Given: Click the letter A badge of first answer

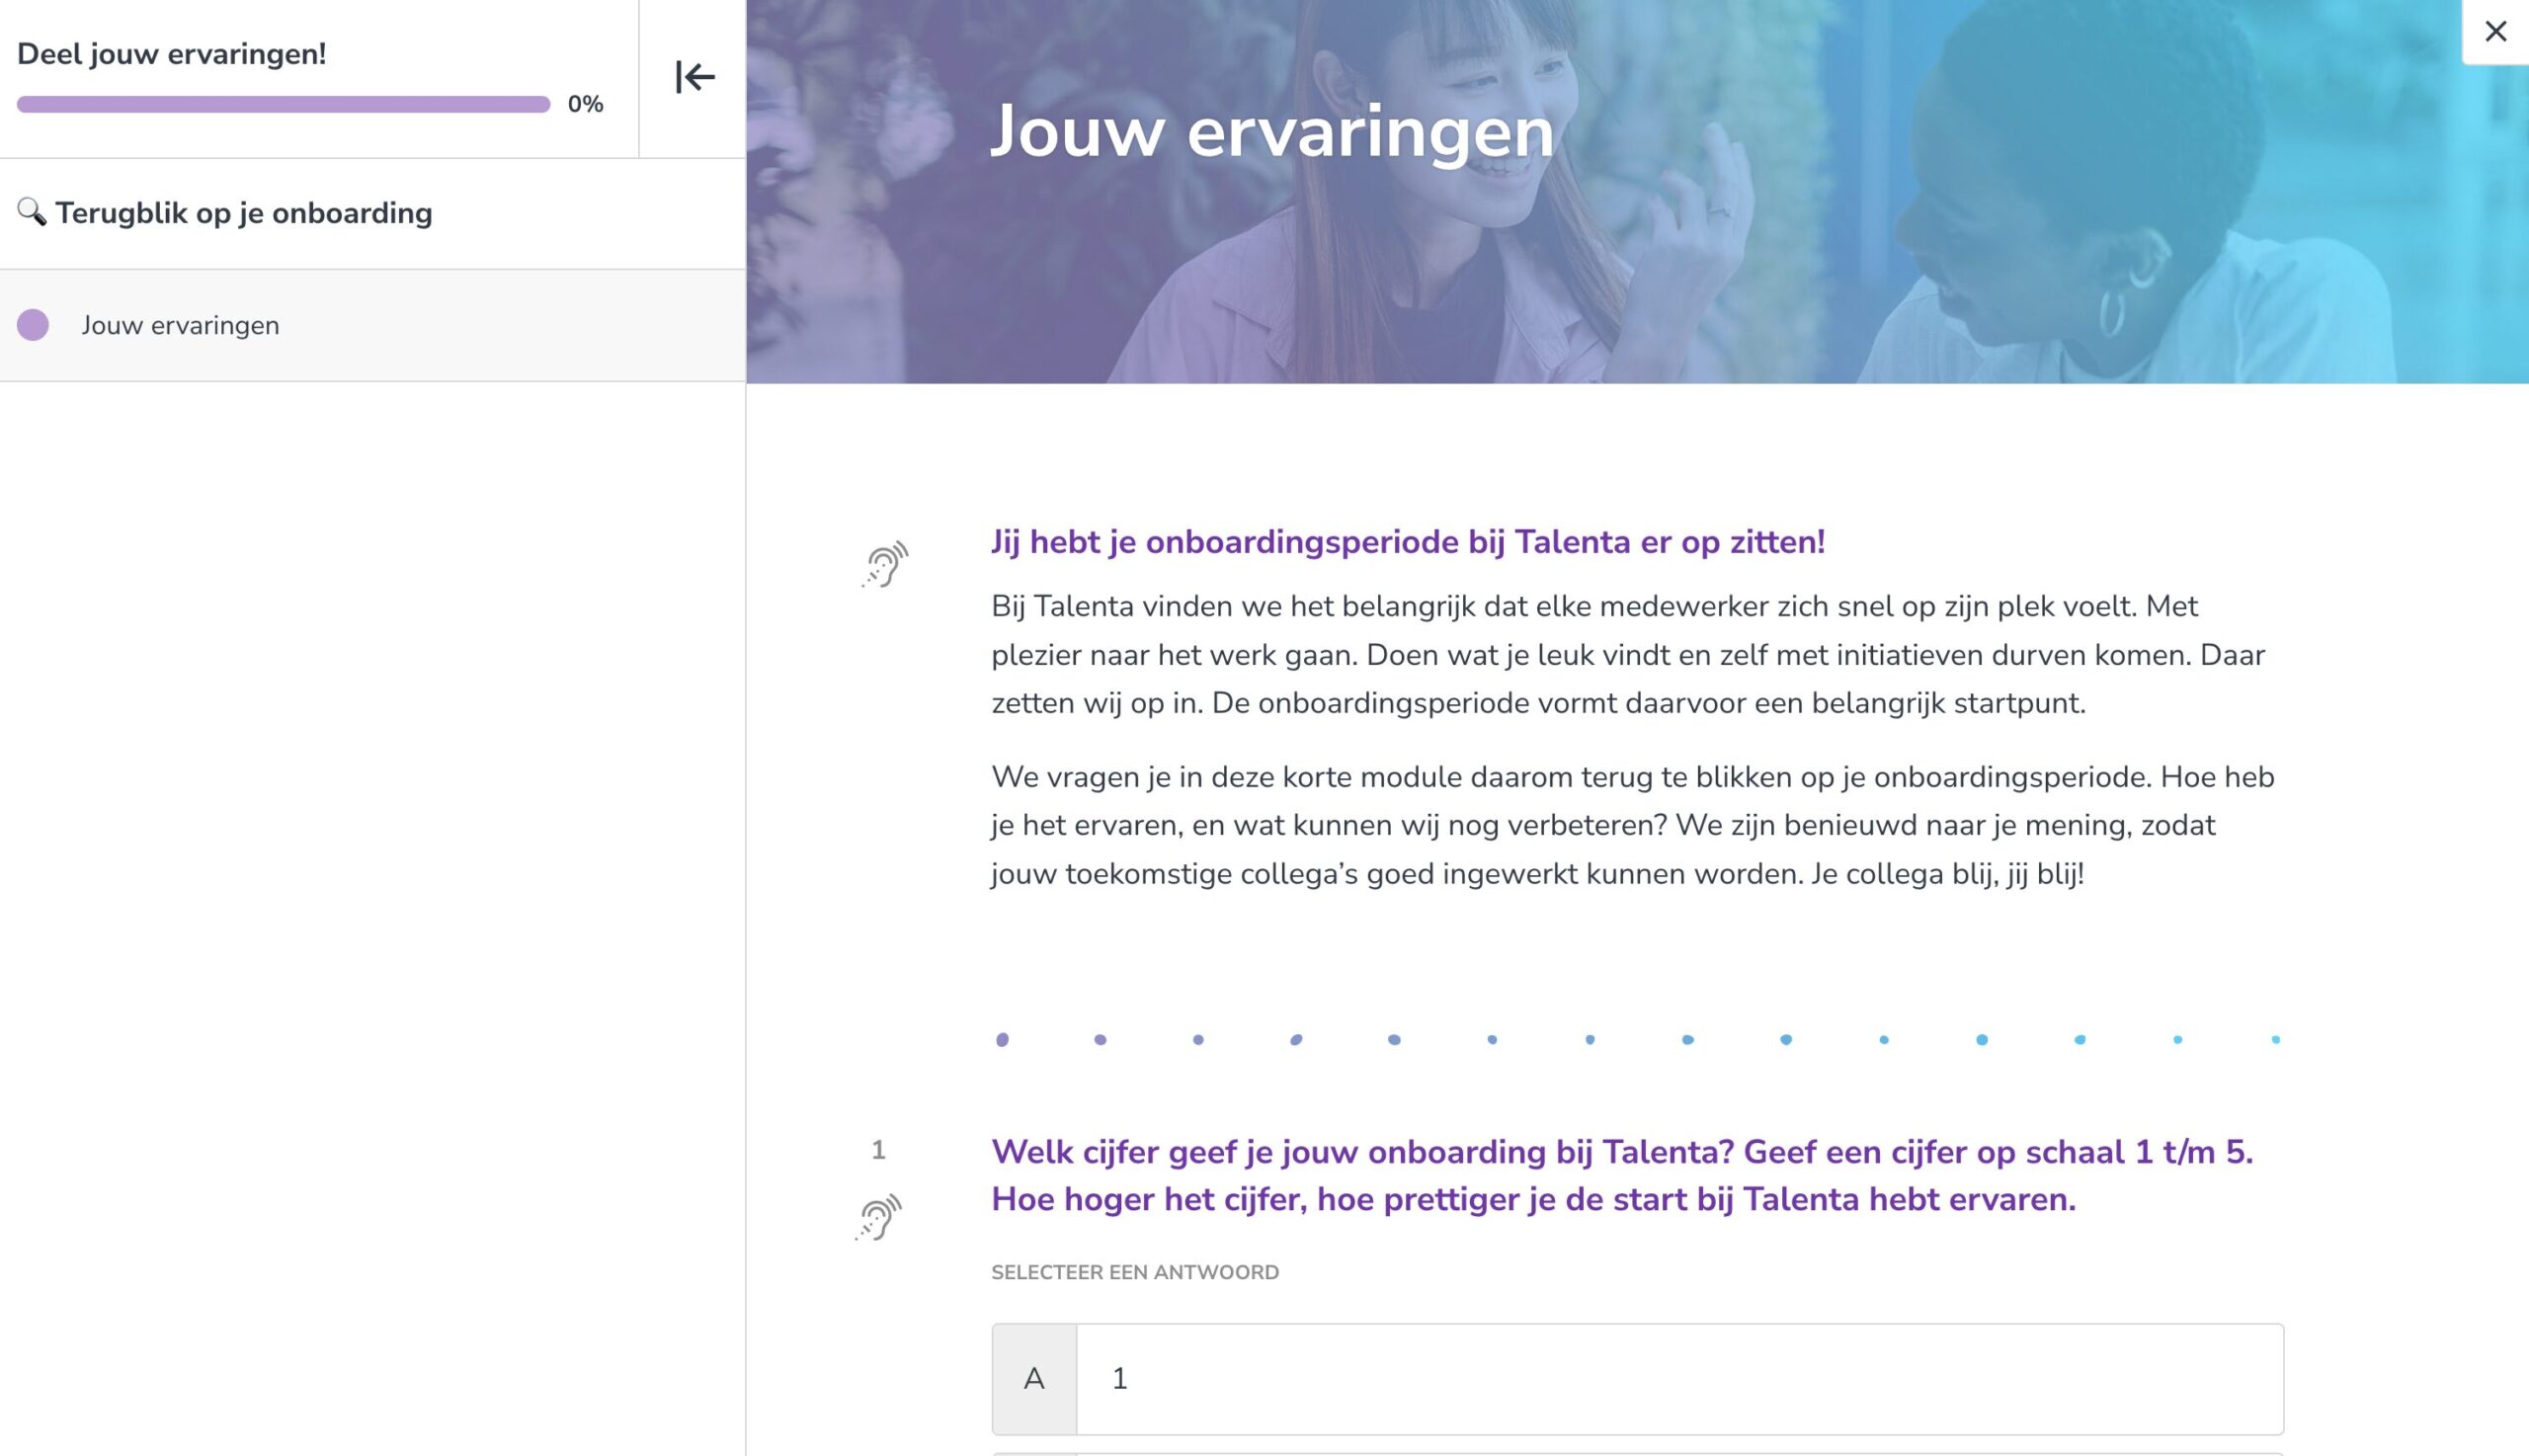Looking at the screenshot, I should pyautogui.click(x=1034, y=1378).
